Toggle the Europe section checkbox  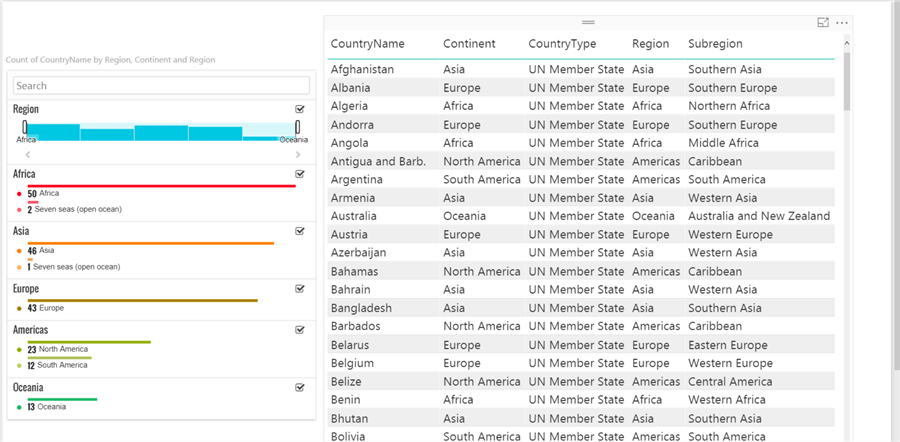click(x=299, y=289)
